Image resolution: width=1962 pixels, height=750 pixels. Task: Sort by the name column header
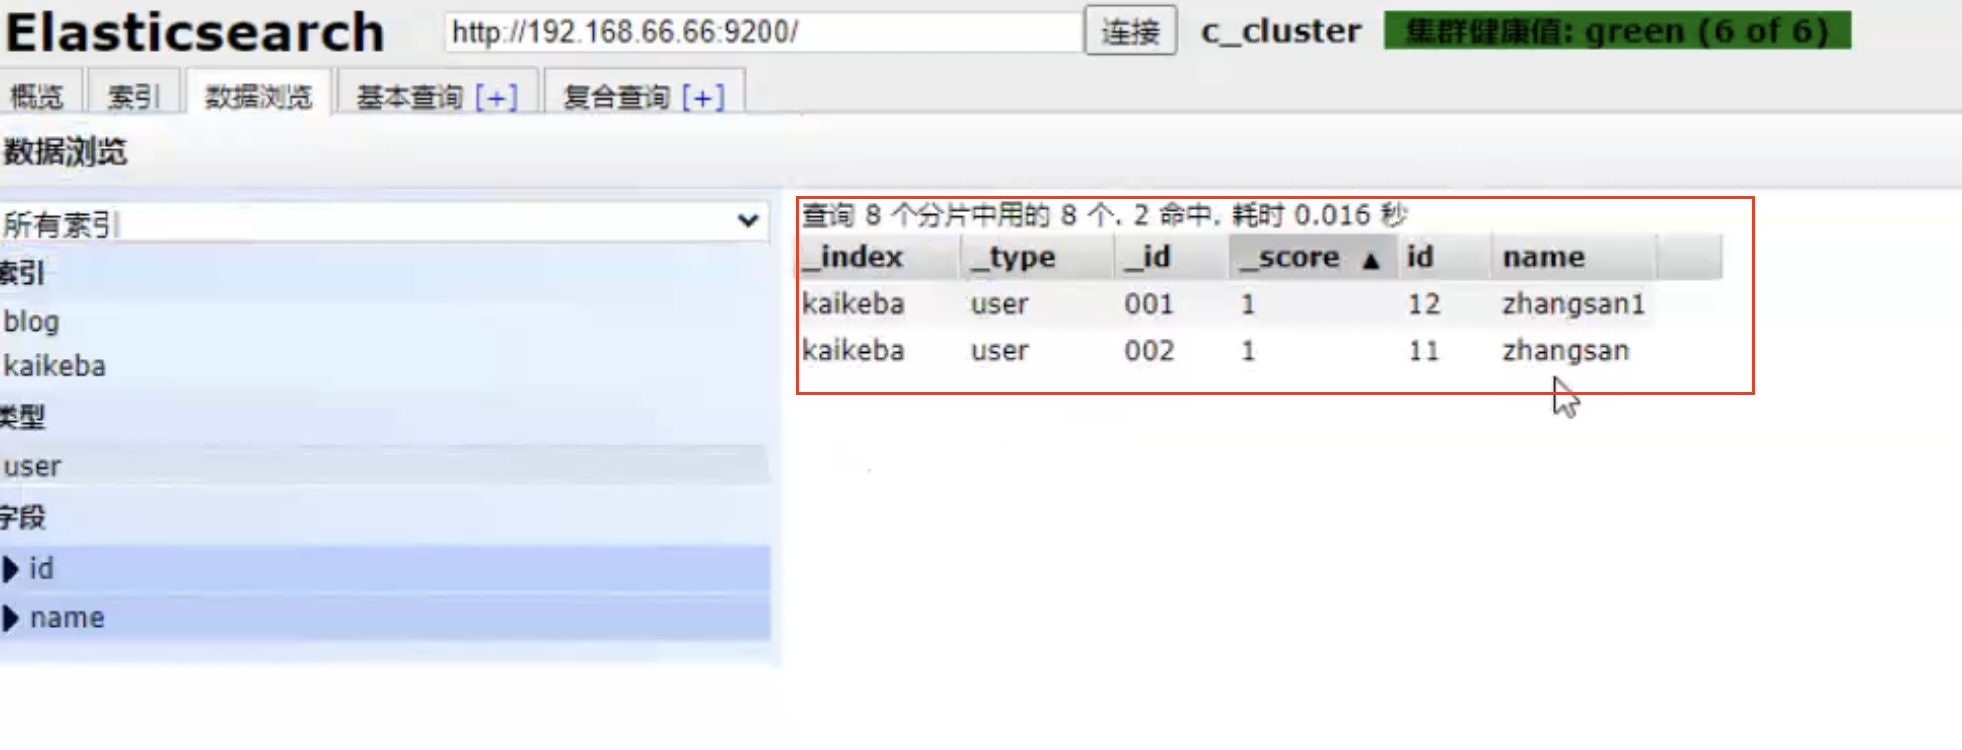(1574, 257)
